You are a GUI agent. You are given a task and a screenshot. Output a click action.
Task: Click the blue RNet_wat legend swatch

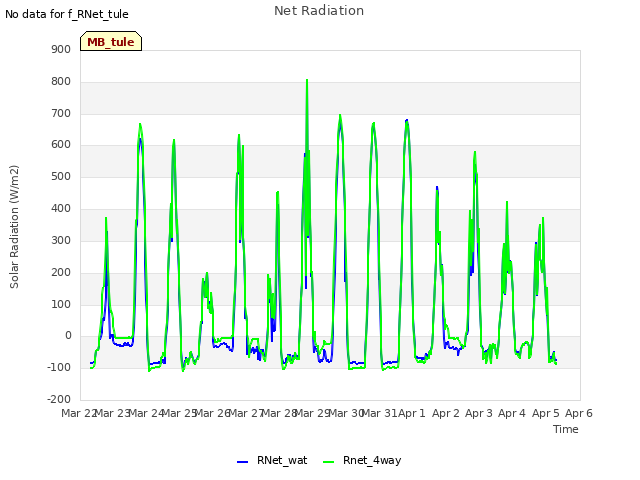[x=242, y=462]
